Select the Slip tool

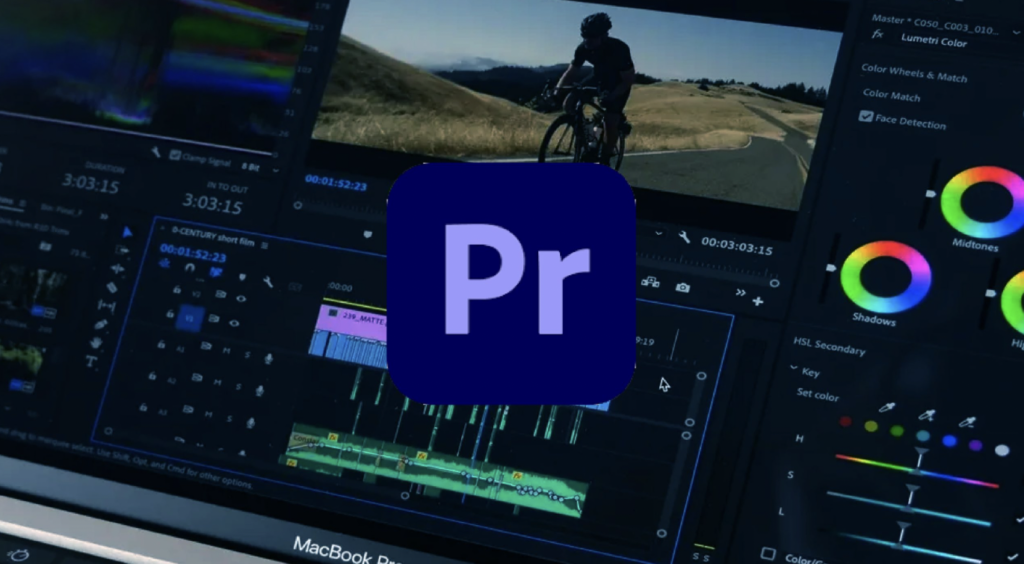(106, 305)
